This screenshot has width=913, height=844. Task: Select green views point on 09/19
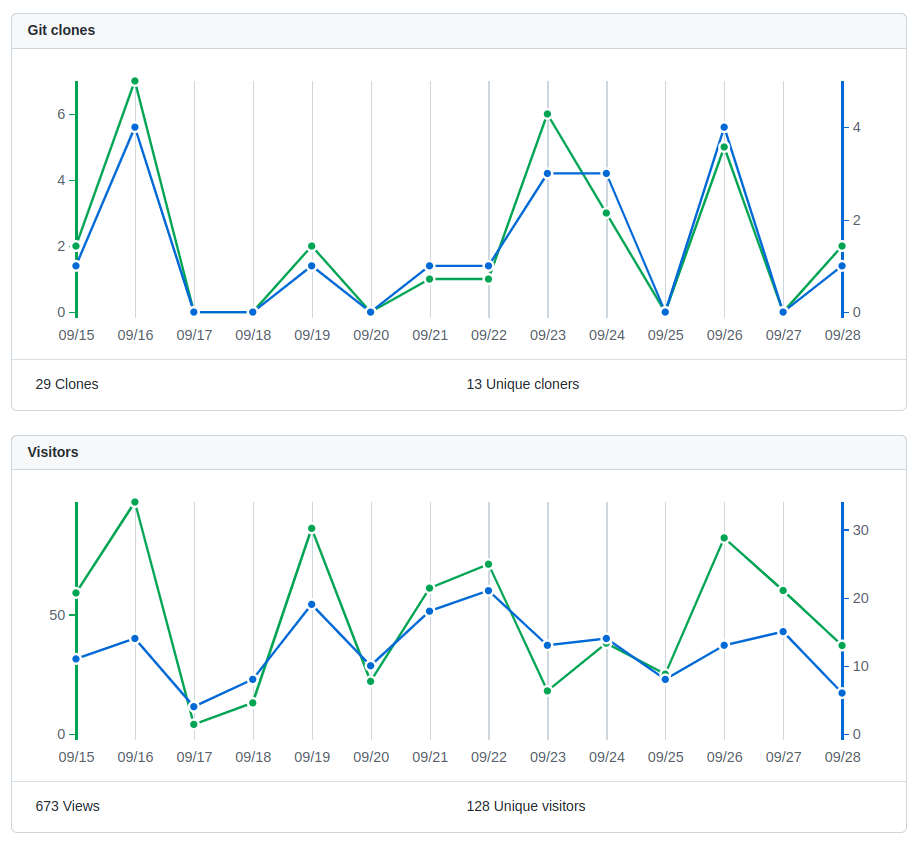pos(312,529)
